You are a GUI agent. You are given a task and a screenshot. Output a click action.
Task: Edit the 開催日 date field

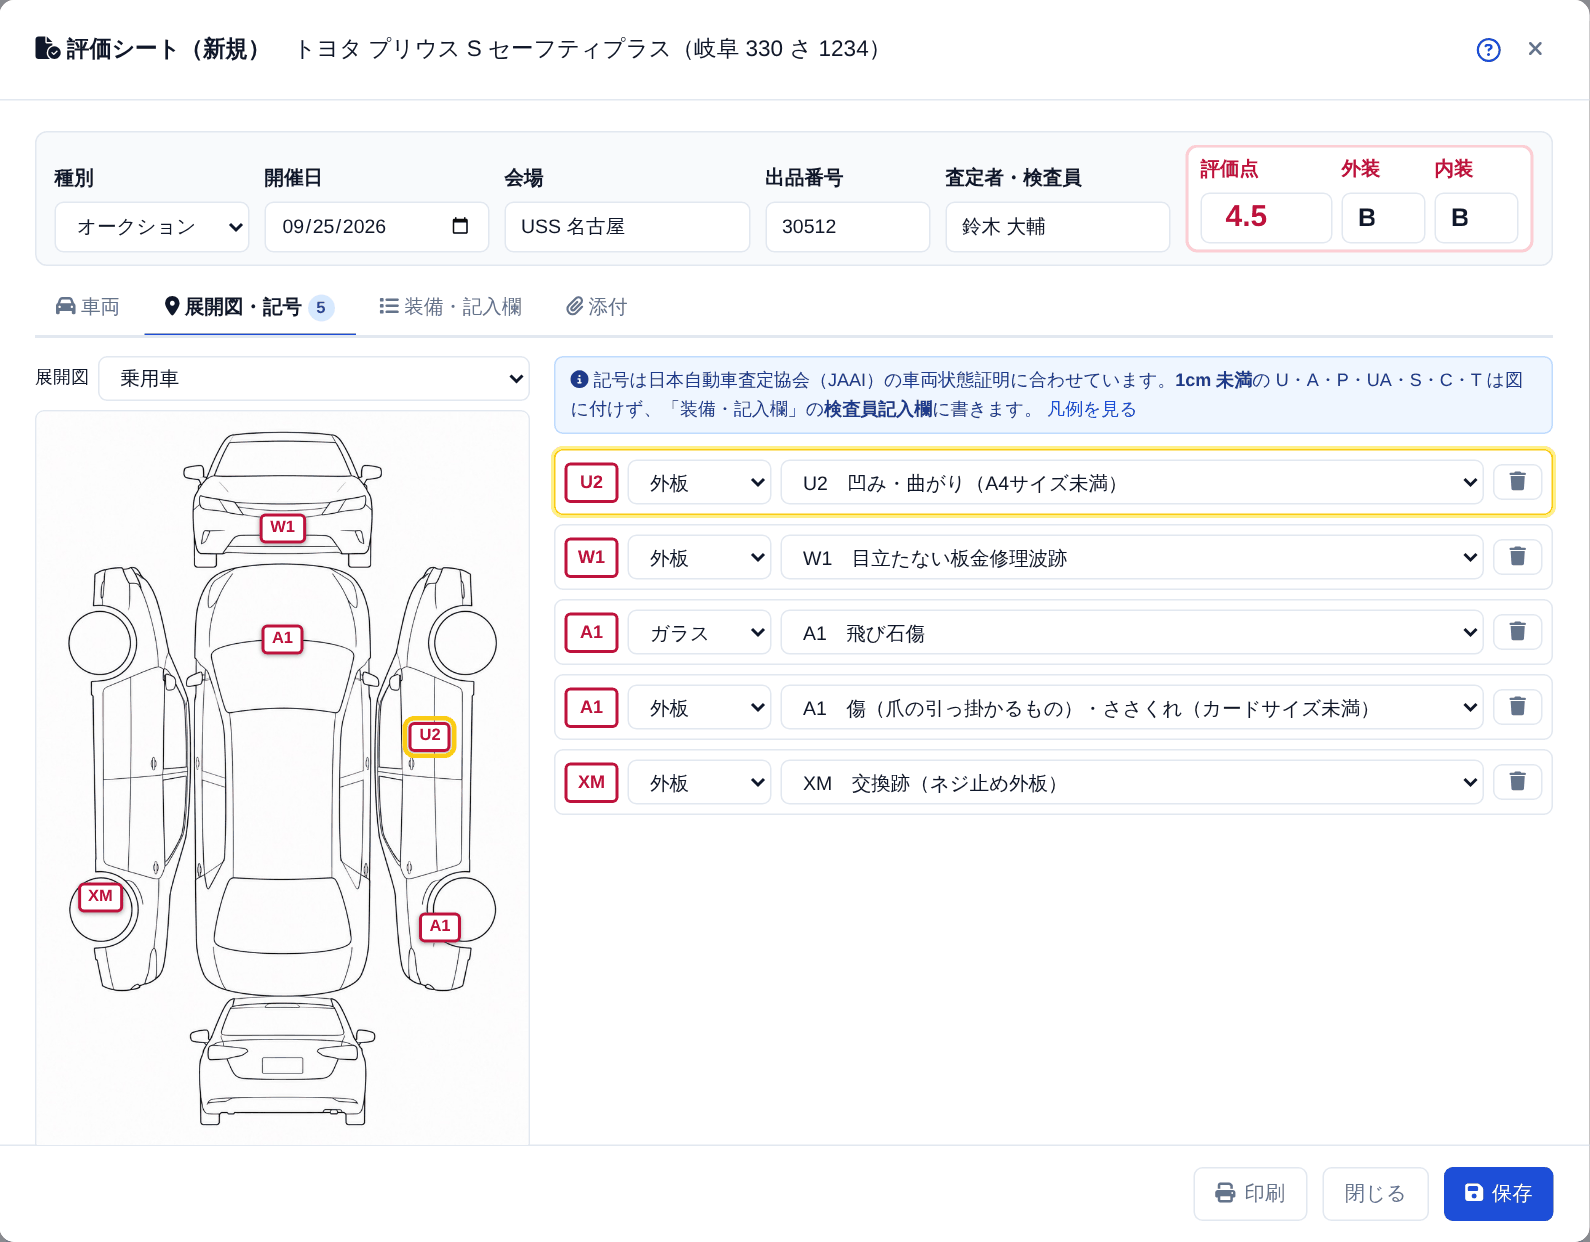pyautogui.click(x=376, y=227)
